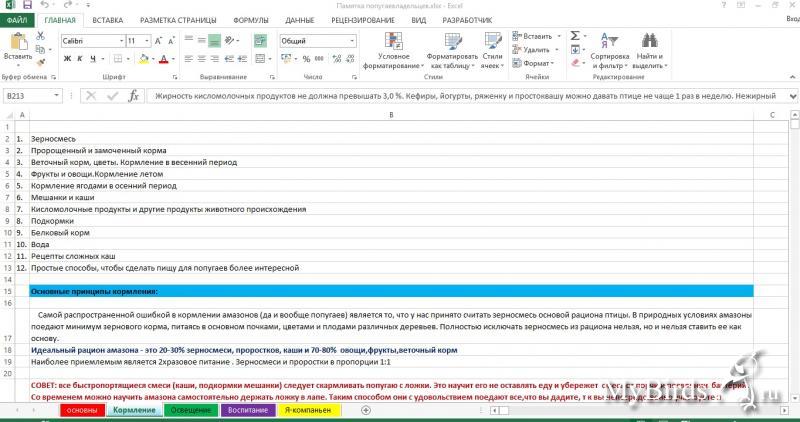Click the AutoSum sigma icon
800x422 pixels.
576,36
